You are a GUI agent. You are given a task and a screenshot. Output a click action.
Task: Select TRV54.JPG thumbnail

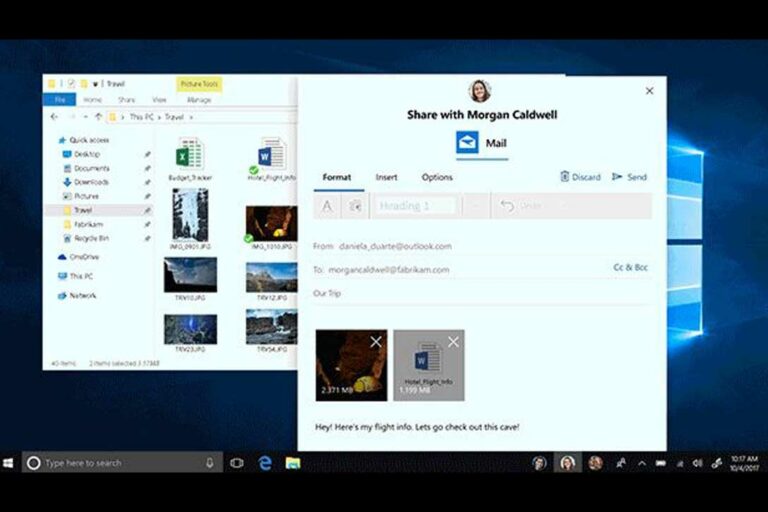click(271, 331)
